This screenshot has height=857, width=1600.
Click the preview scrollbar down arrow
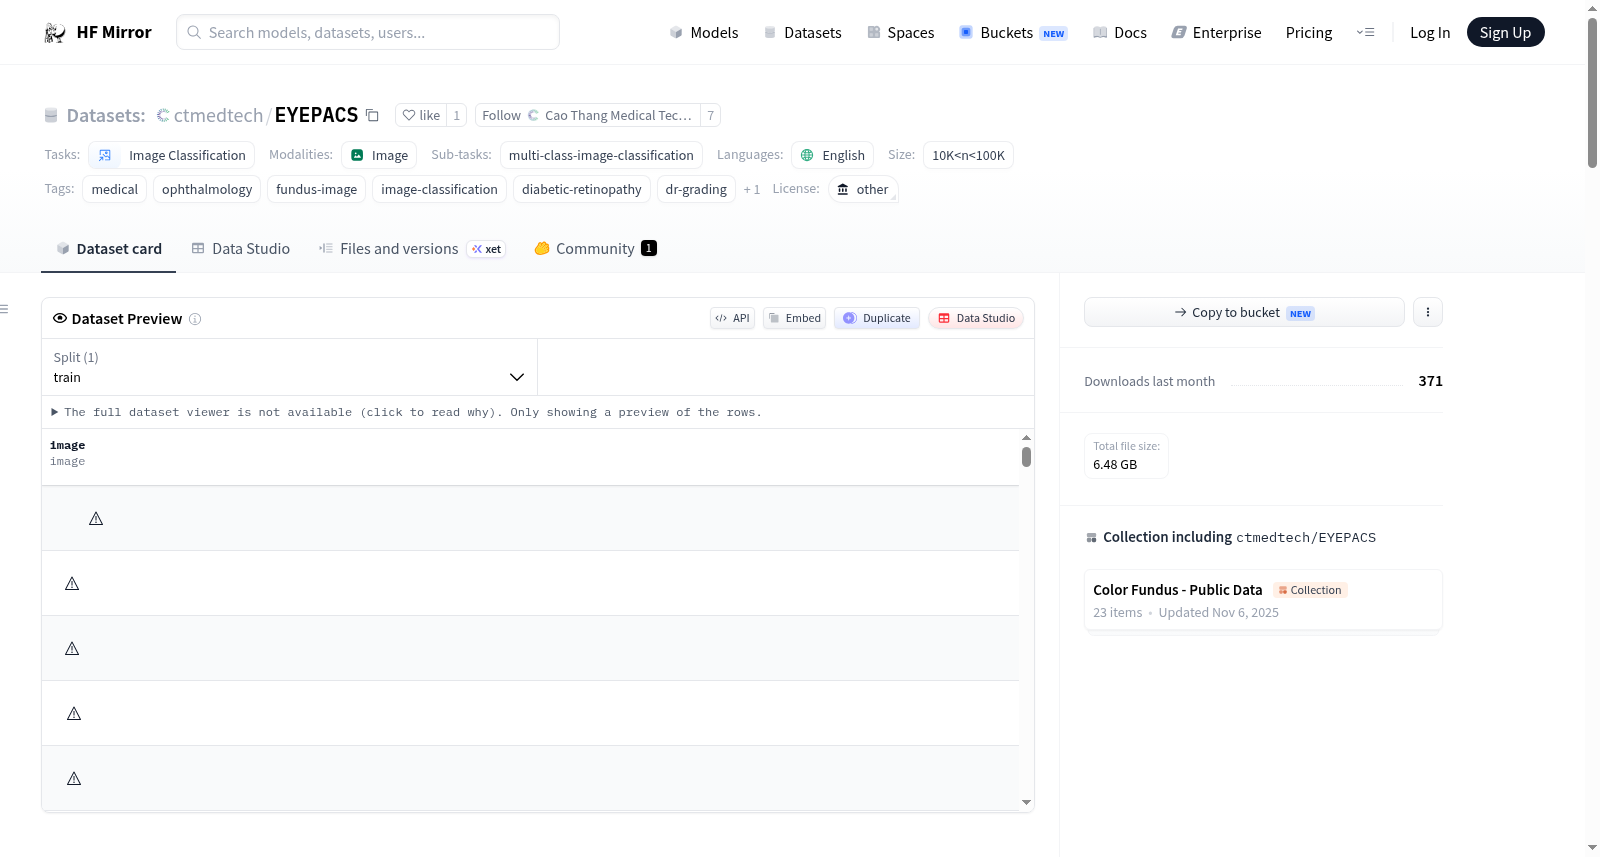coord(1026,802)
